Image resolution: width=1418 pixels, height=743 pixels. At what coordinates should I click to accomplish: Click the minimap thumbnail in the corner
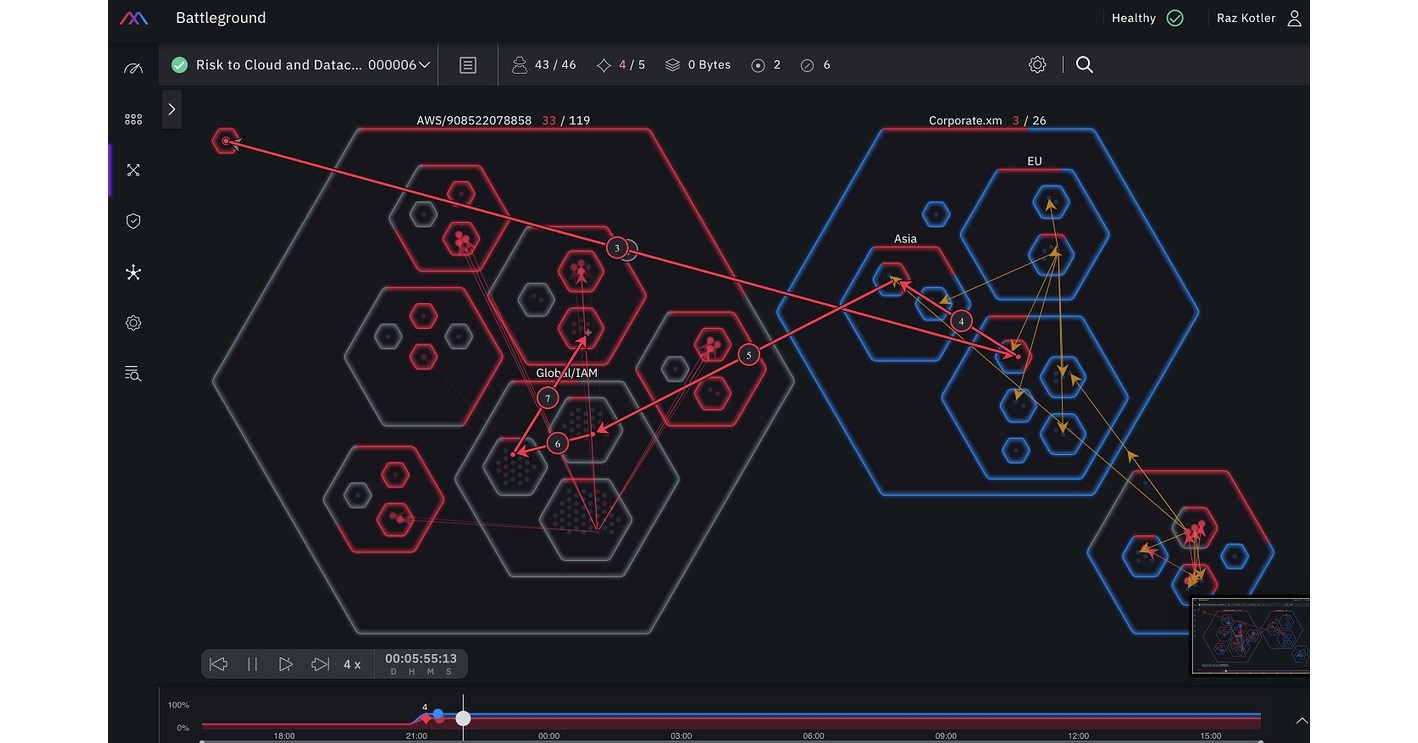click(1250, 636)
